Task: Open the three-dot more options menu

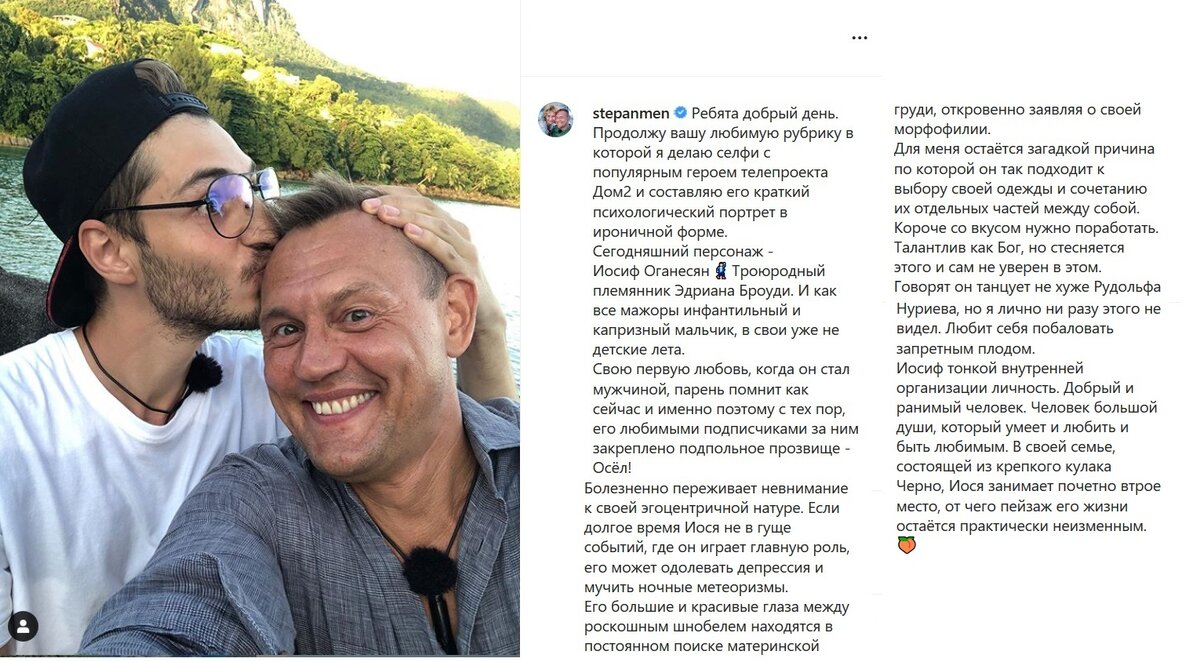Action: pyautogui.click(x=860, y=38)
